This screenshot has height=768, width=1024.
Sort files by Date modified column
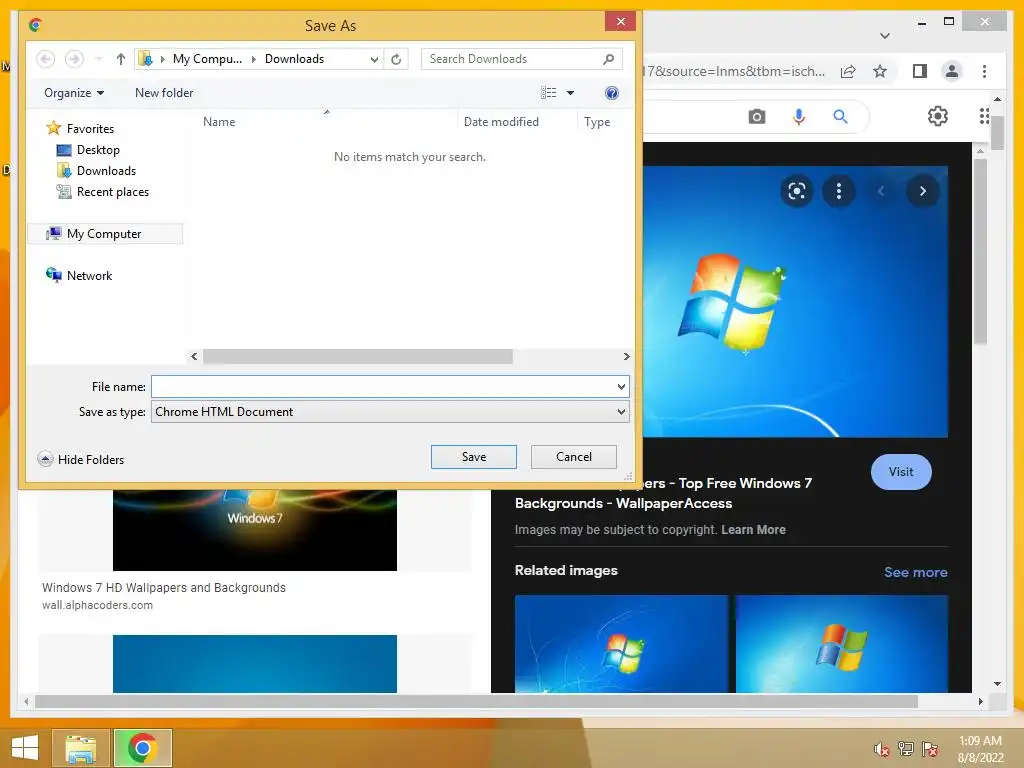pyautogui.click(x=501, y=121)
